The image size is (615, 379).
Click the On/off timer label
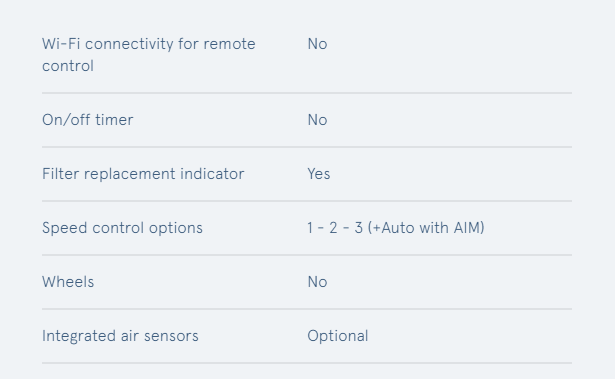coord(87,120)
